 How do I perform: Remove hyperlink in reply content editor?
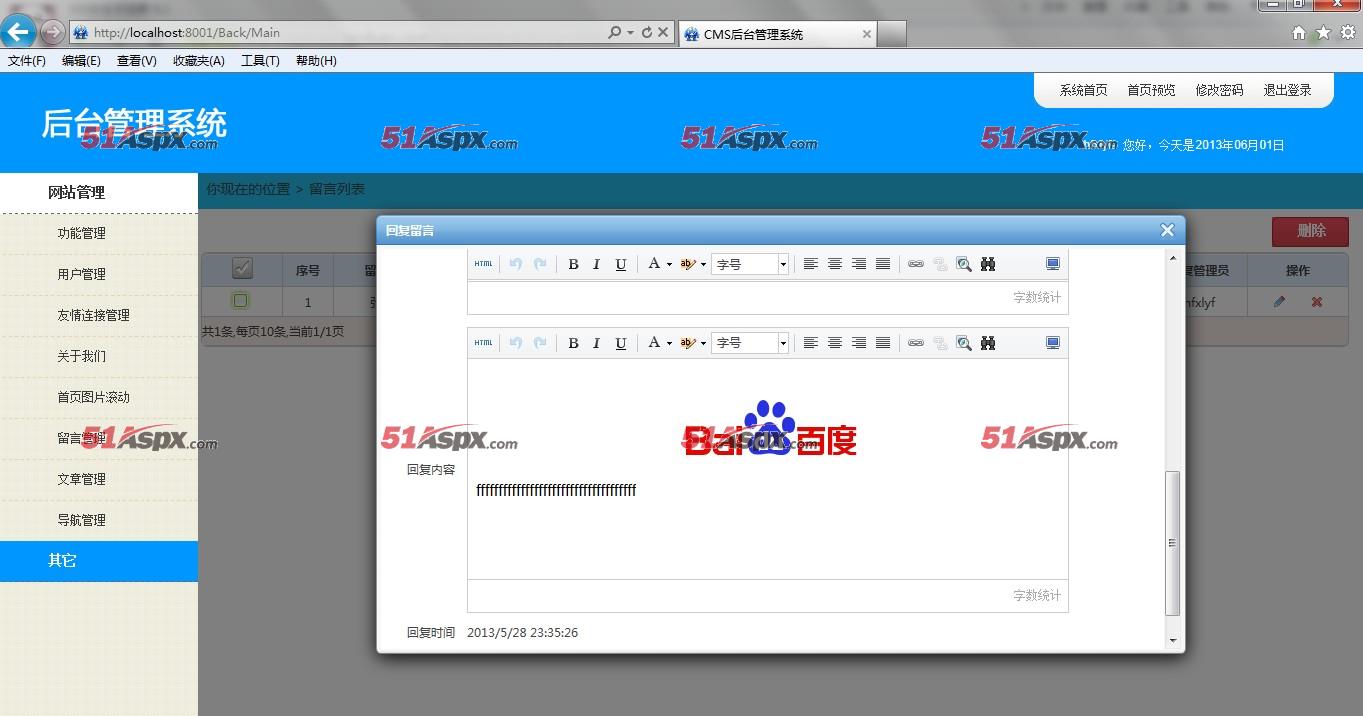point(940,343)
